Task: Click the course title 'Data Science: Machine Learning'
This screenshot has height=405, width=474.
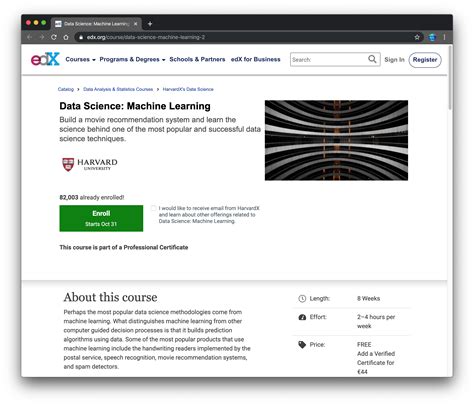Action: 135,106
